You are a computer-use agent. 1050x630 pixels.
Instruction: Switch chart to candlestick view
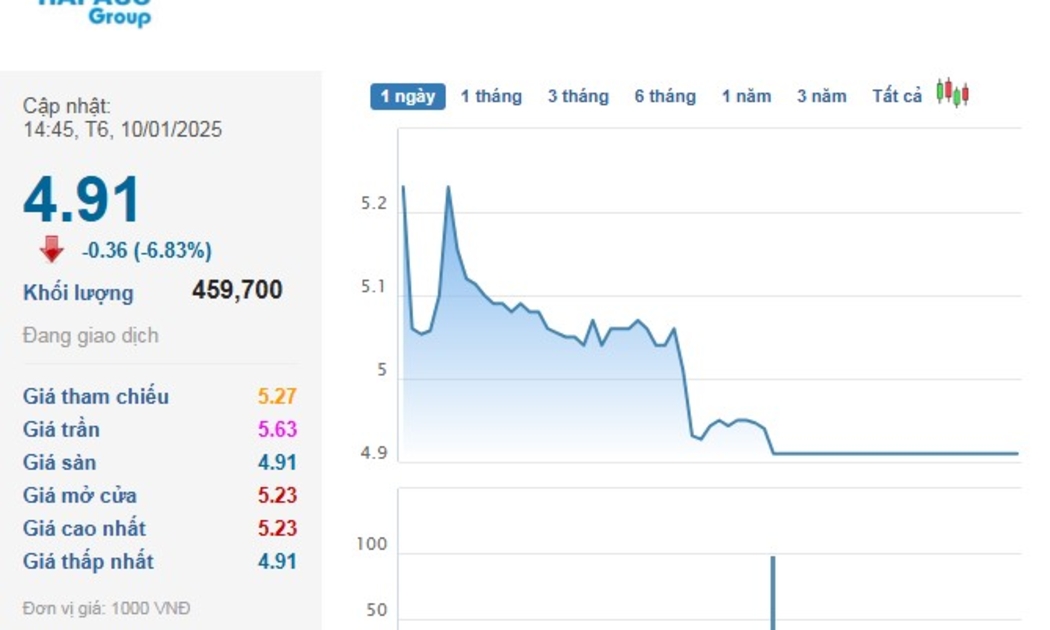tap(952, 94)
